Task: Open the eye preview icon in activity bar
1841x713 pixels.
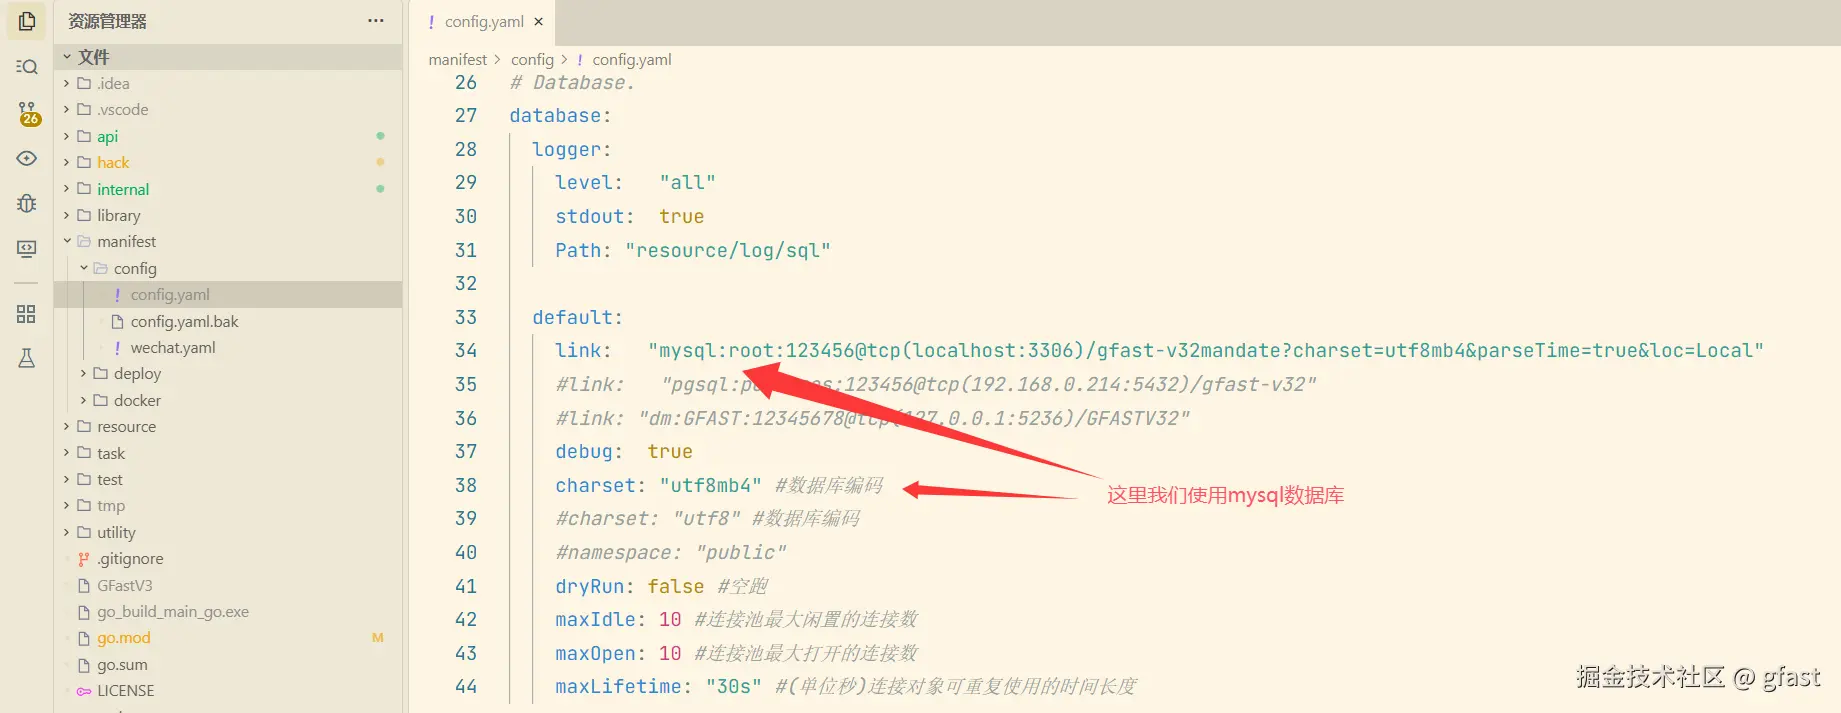Action: point(27,158)
